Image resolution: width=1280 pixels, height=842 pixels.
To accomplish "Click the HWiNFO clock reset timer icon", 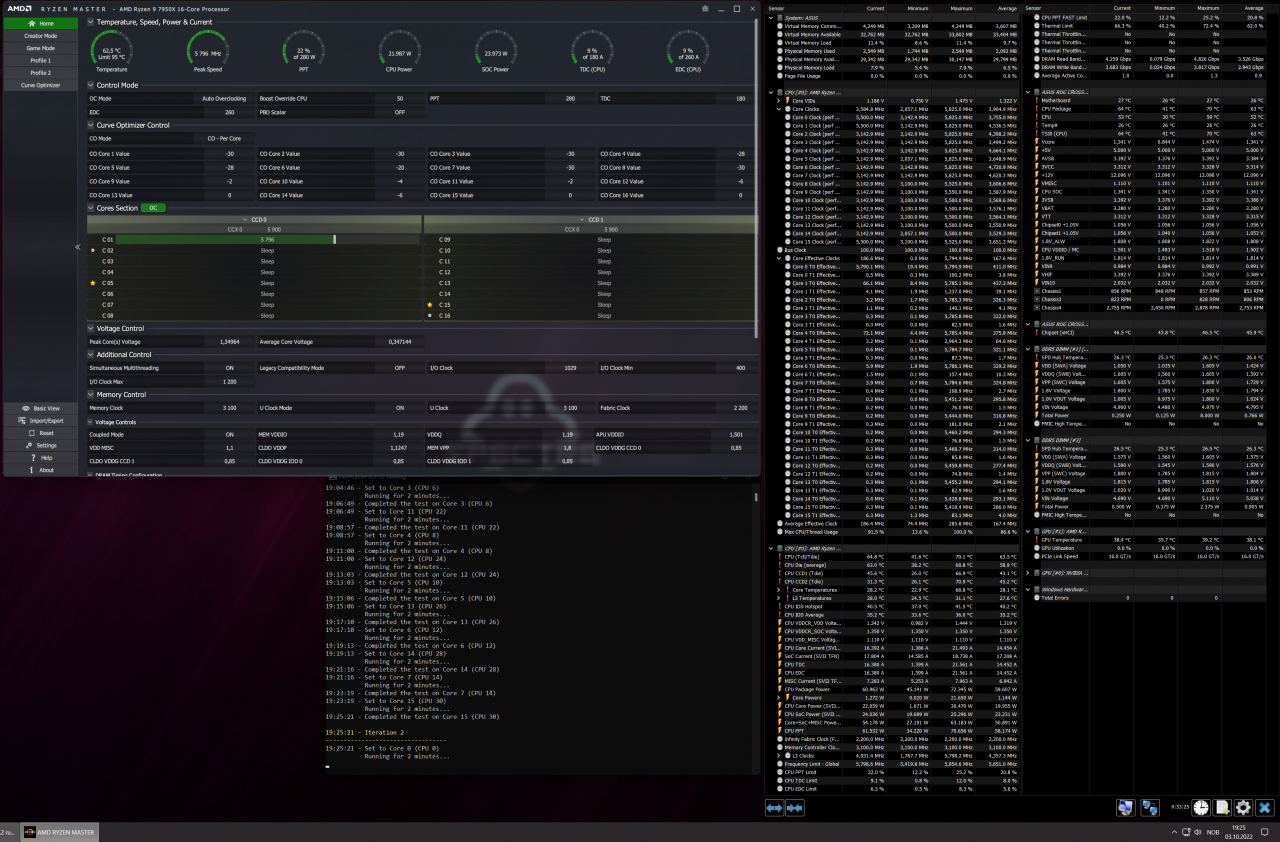I will [1200, 807].
